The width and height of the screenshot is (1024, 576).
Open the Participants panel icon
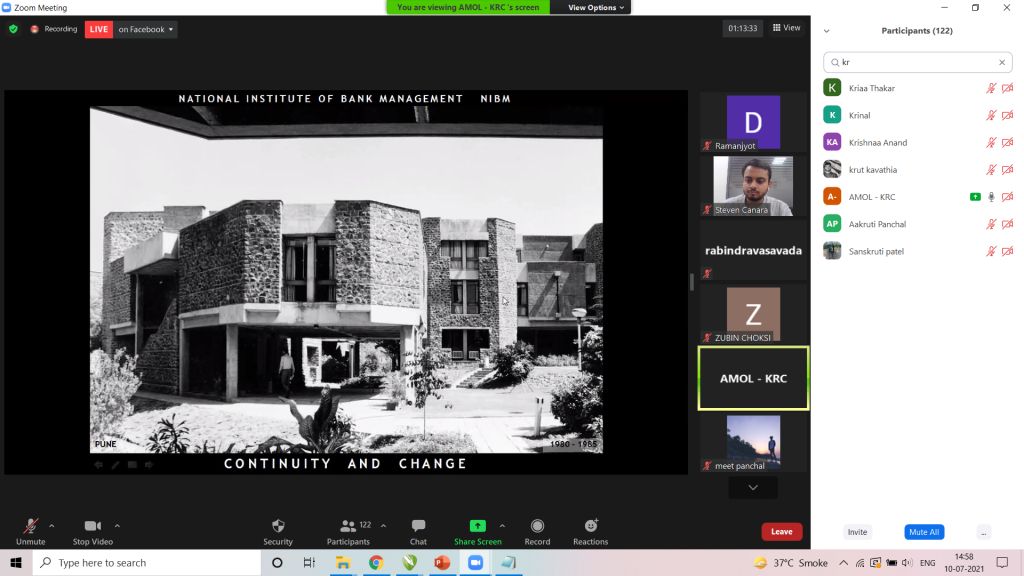[x=348, y=526]
